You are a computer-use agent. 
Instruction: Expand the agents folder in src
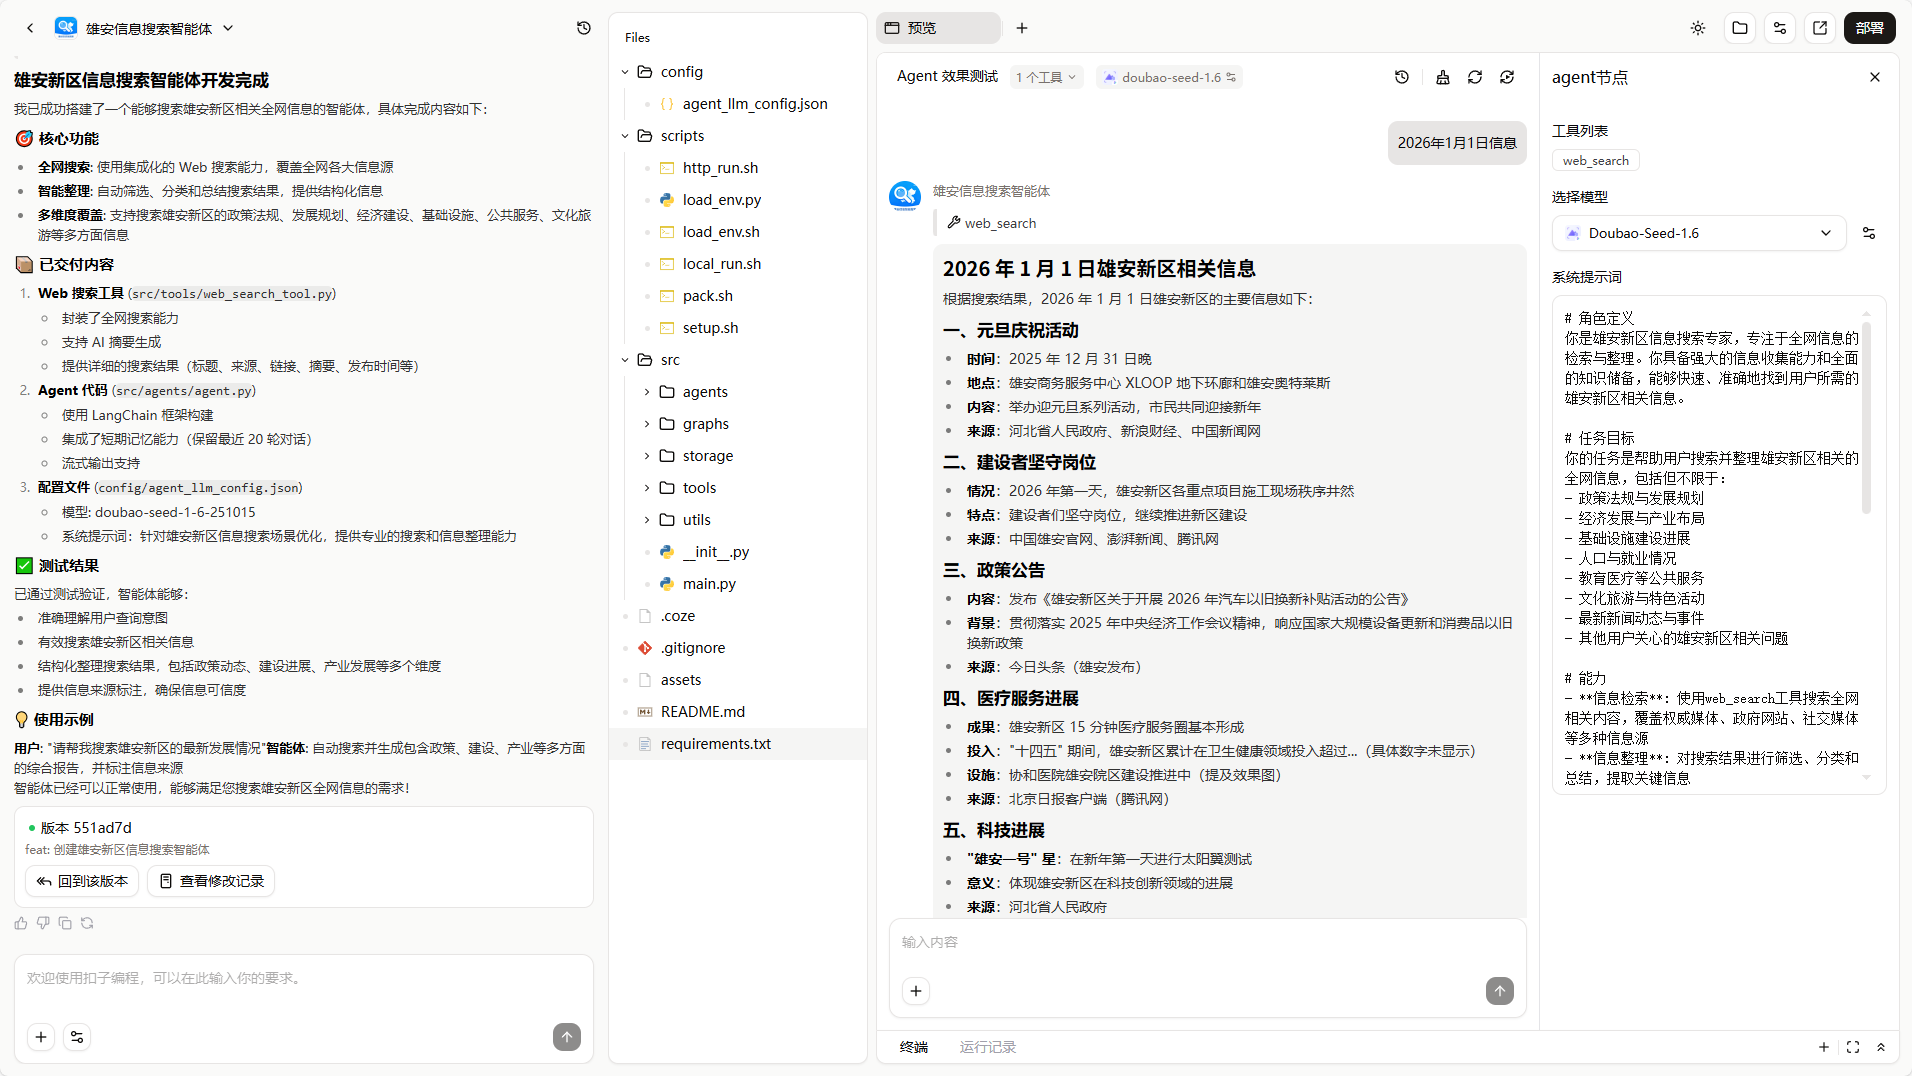647,392
